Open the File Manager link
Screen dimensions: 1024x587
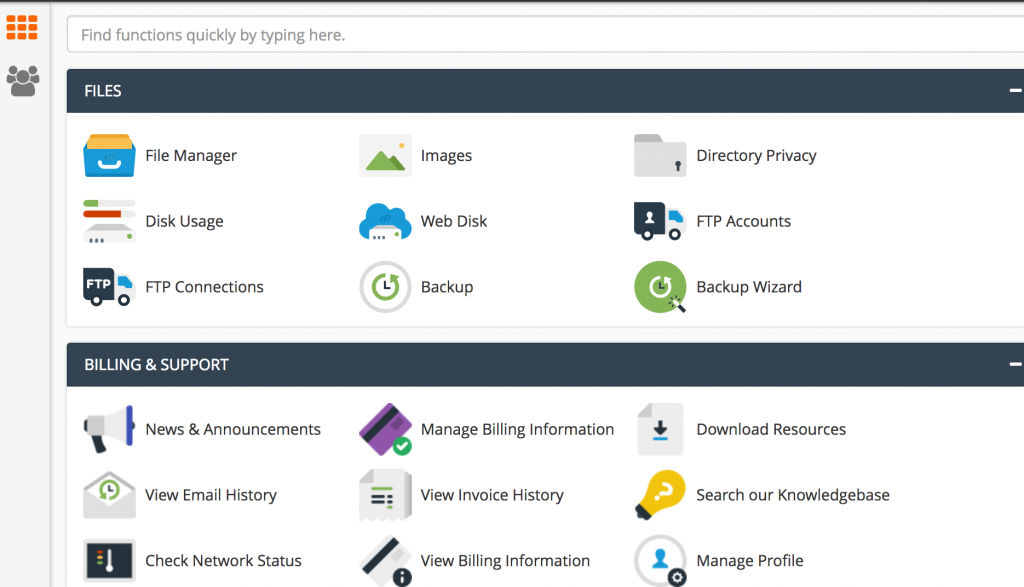[191, 155]
